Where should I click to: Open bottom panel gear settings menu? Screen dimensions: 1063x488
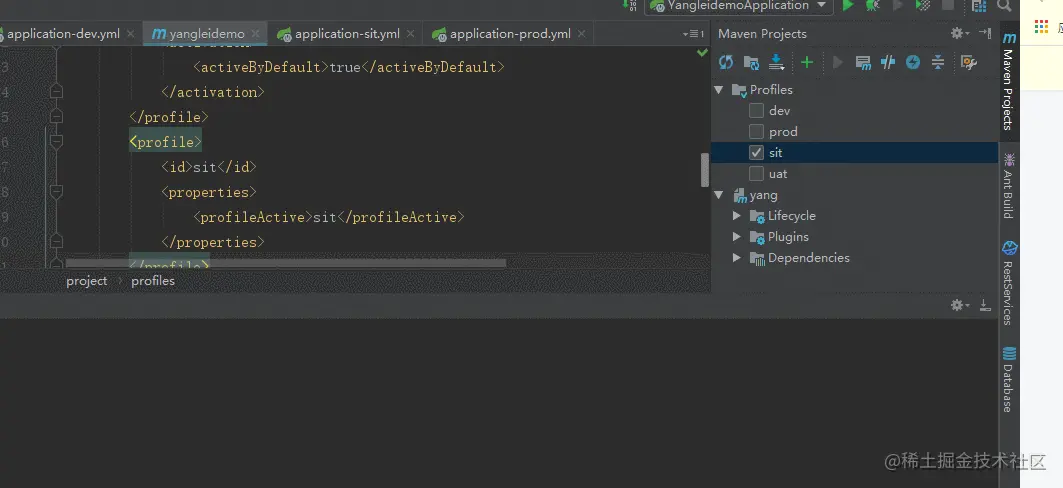click(959, 305)
